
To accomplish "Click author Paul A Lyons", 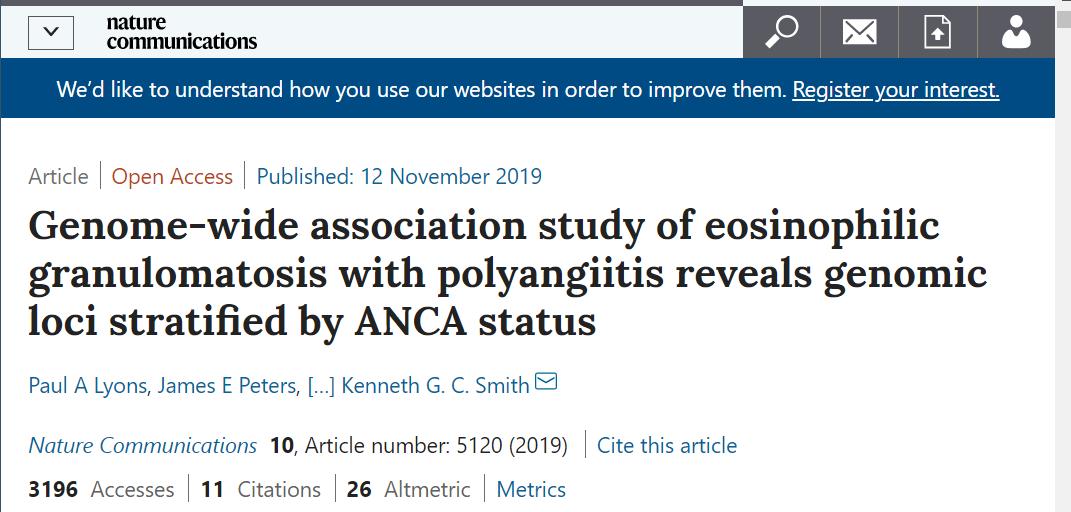I will (88, 386).
